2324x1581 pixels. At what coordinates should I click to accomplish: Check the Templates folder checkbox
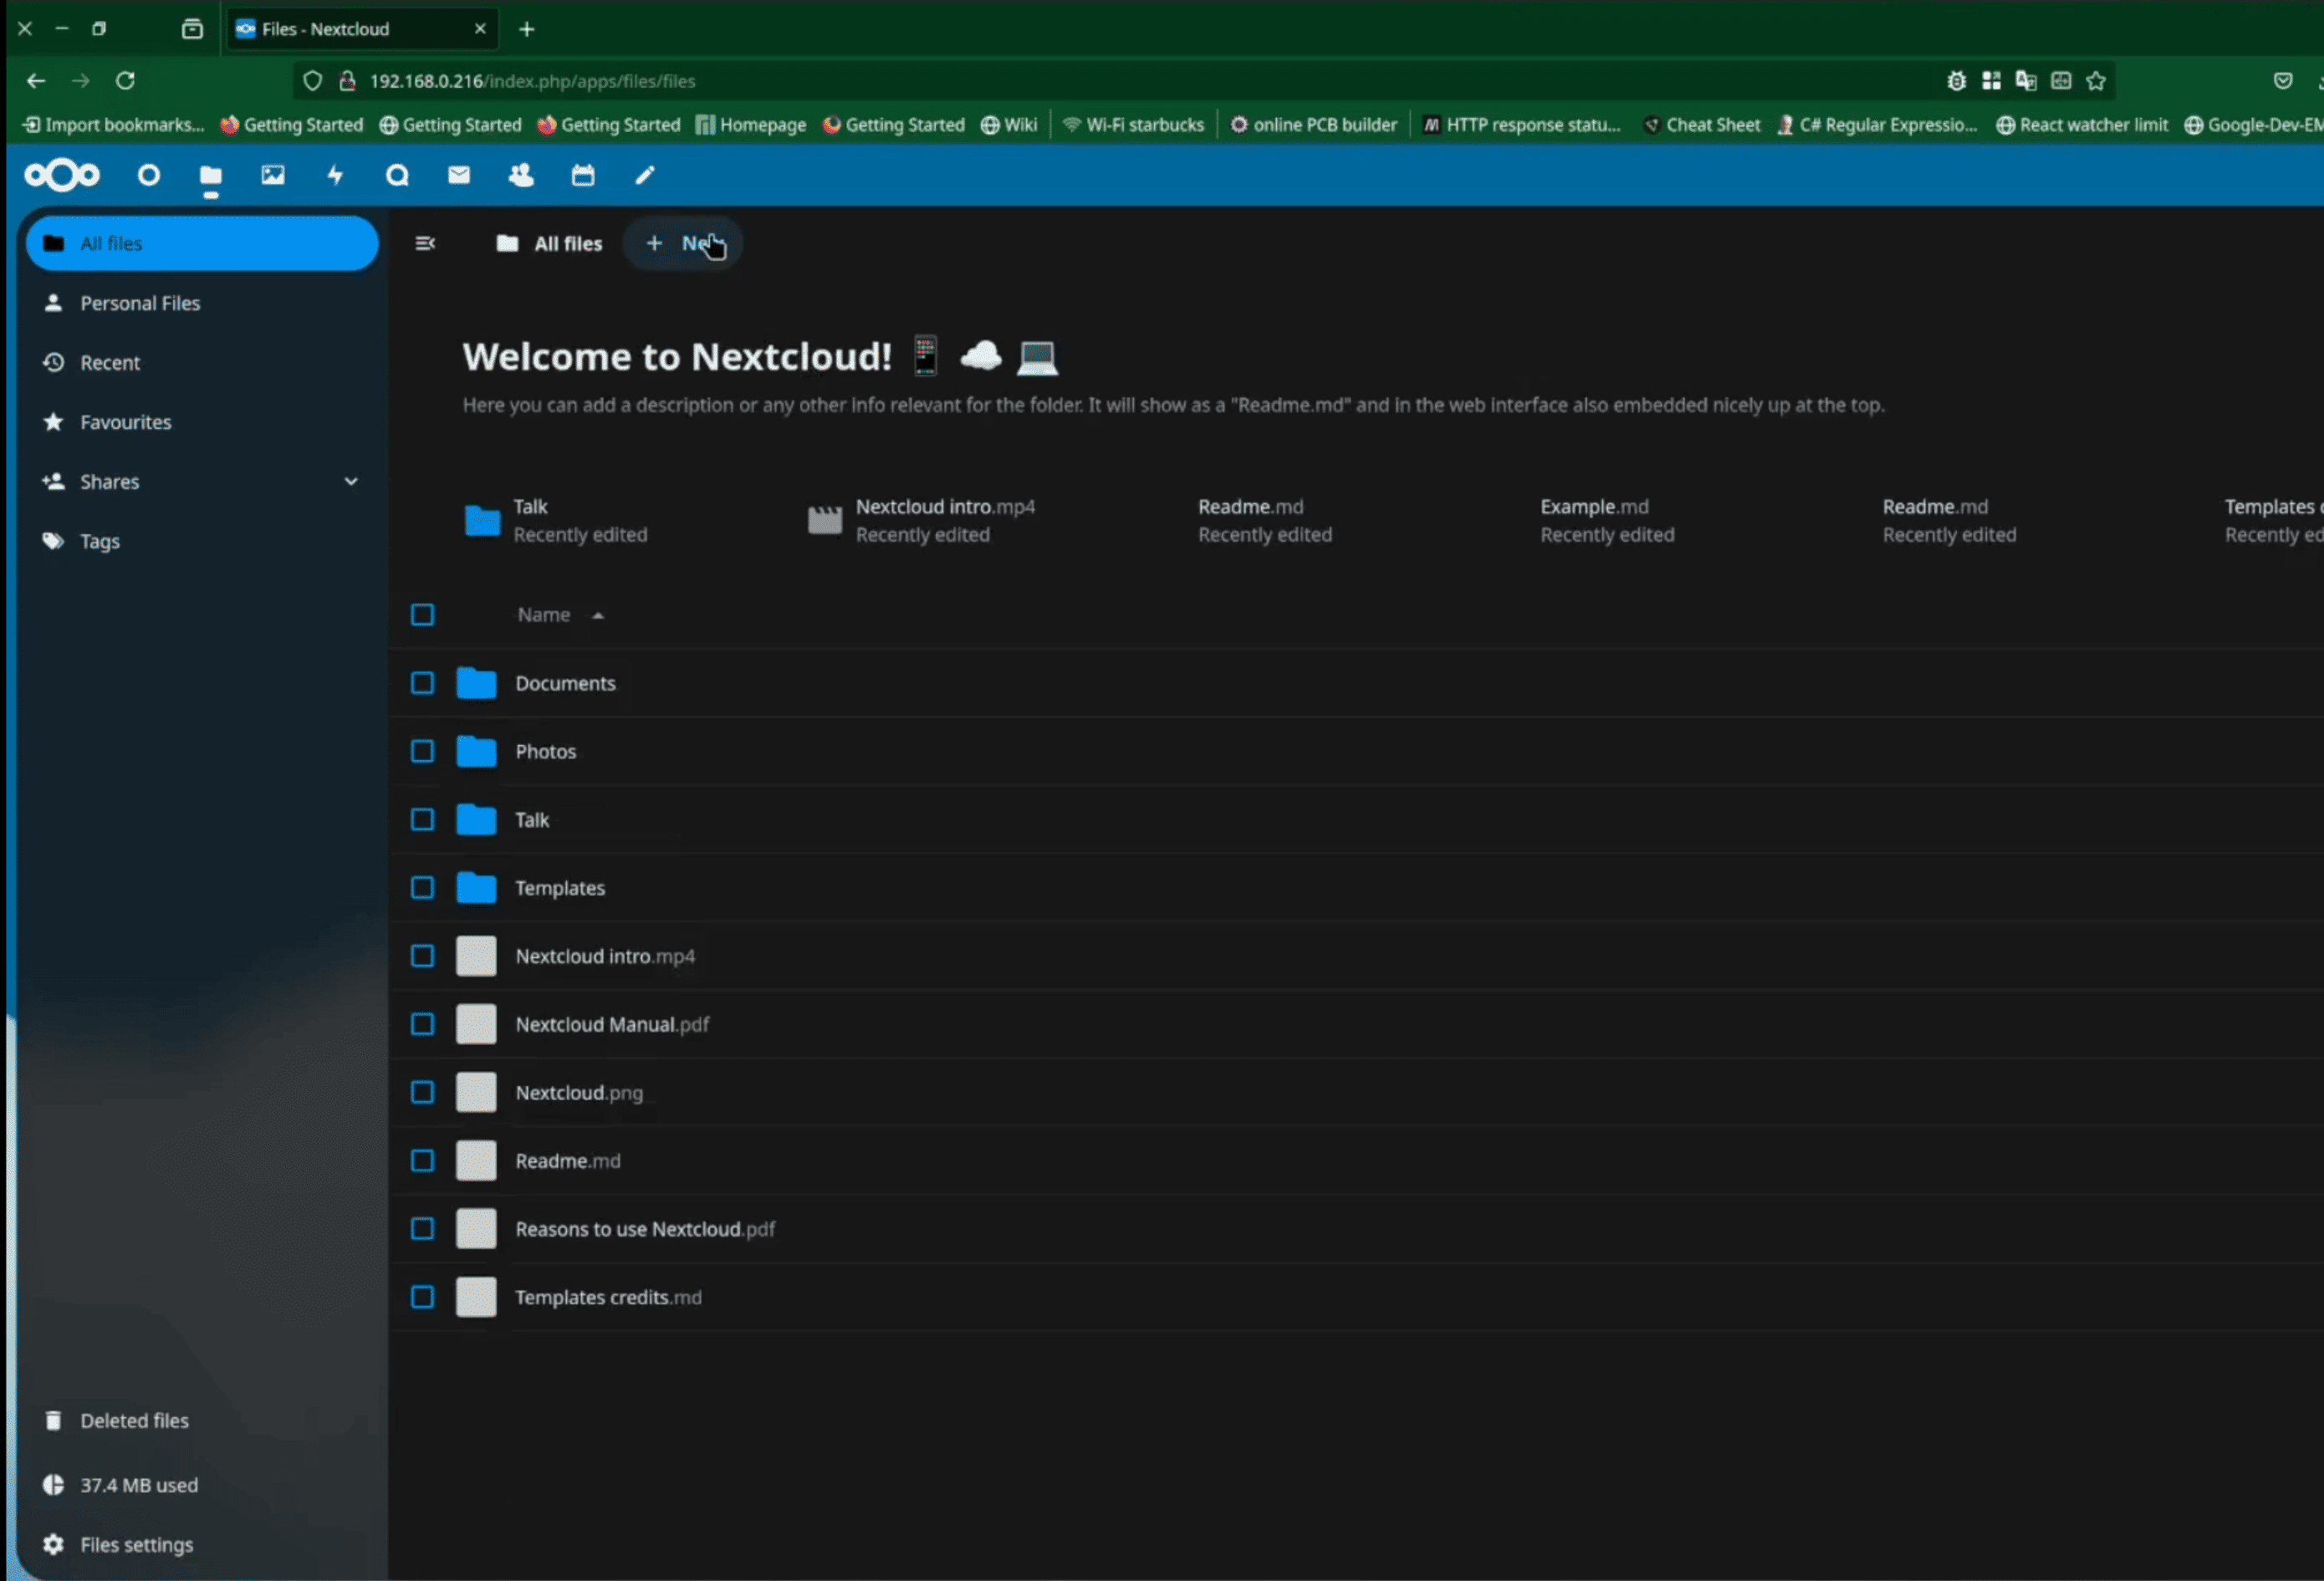[422, 888]
